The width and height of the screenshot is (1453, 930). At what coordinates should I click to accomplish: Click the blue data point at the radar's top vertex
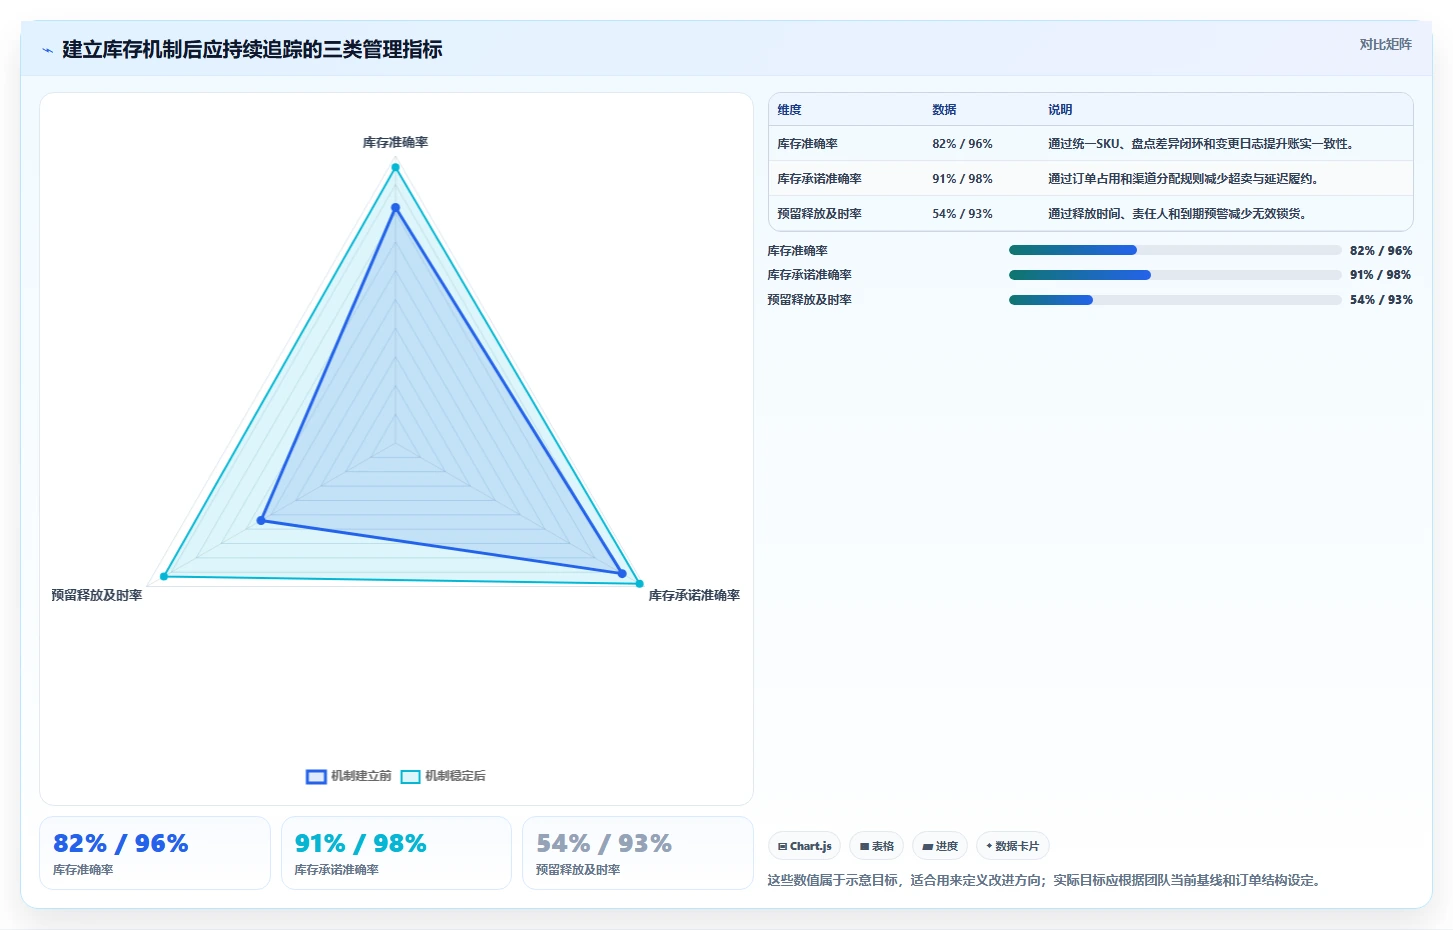pyautogui.click(x=395, y=208)
